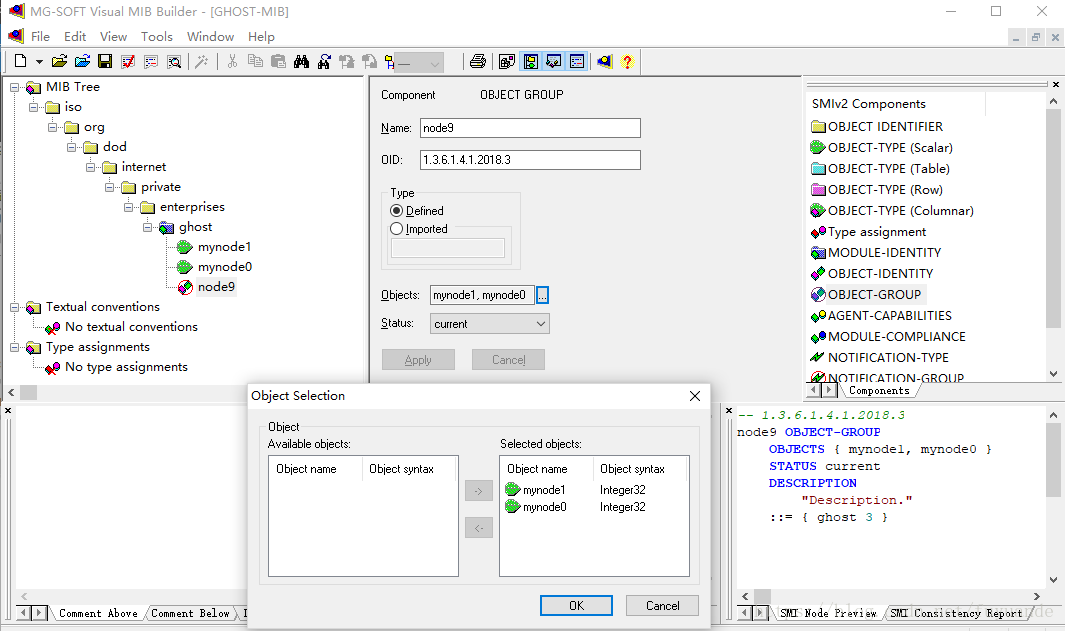Open the File menu
Image resolution: width=1065 pixels, height=631 pixels.
pos(40,37)
